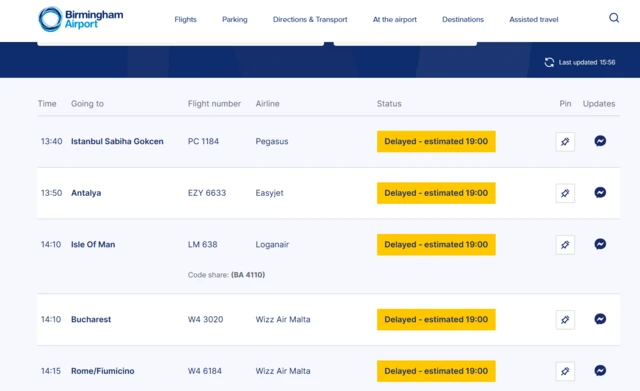Viewport: 640px width, 391px height.
Task: Expand the At the airport menu
Action: 395,19
